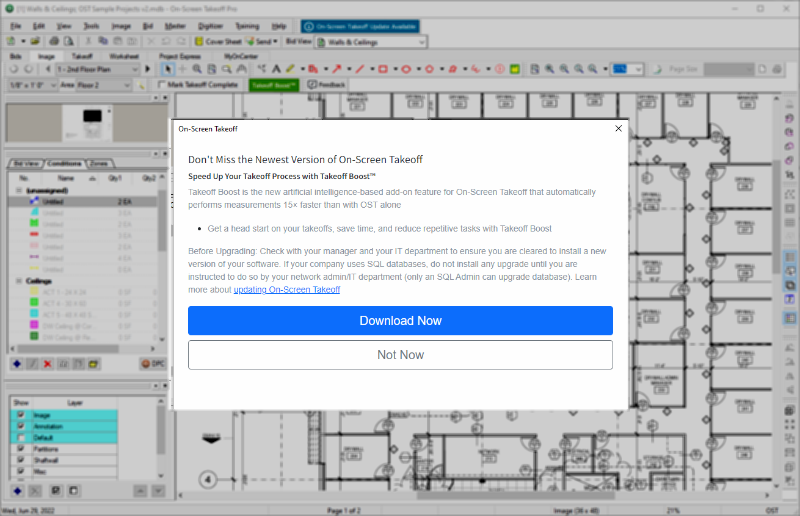Click the scale ruler icon beside Area
This screenshot has height=516, width=800.
(x=141, y=85)
